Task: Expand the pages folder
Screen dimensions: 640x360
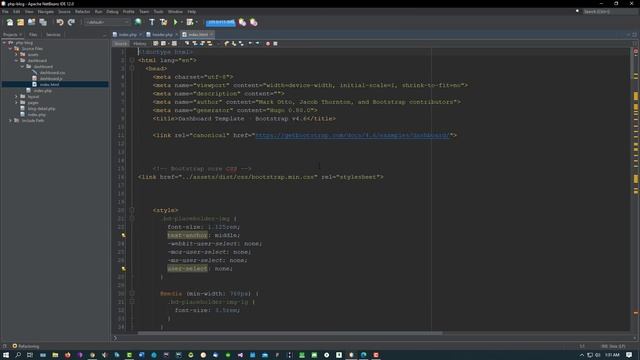Action: point(17,103)
